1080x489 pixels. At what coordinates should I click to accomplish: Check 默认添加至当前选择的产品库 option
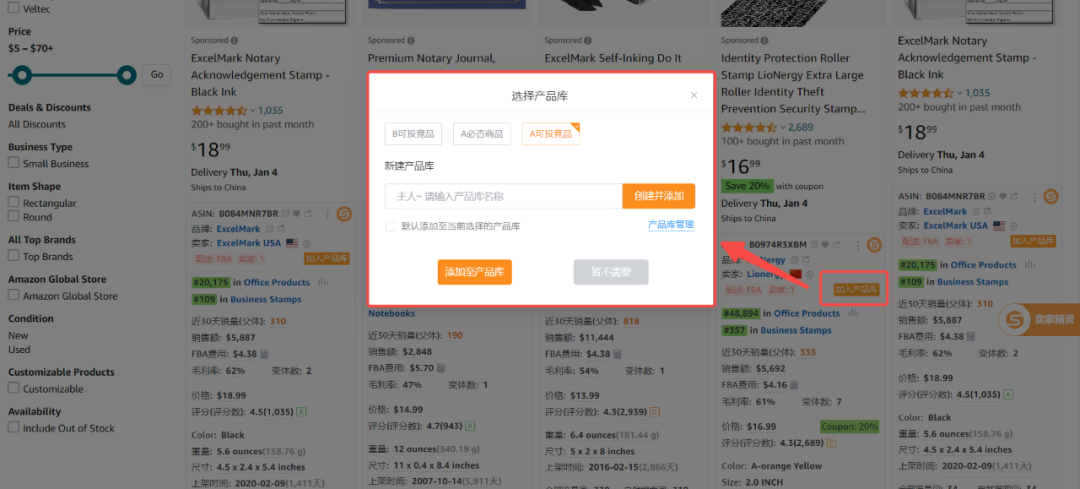tap(391, 226)
